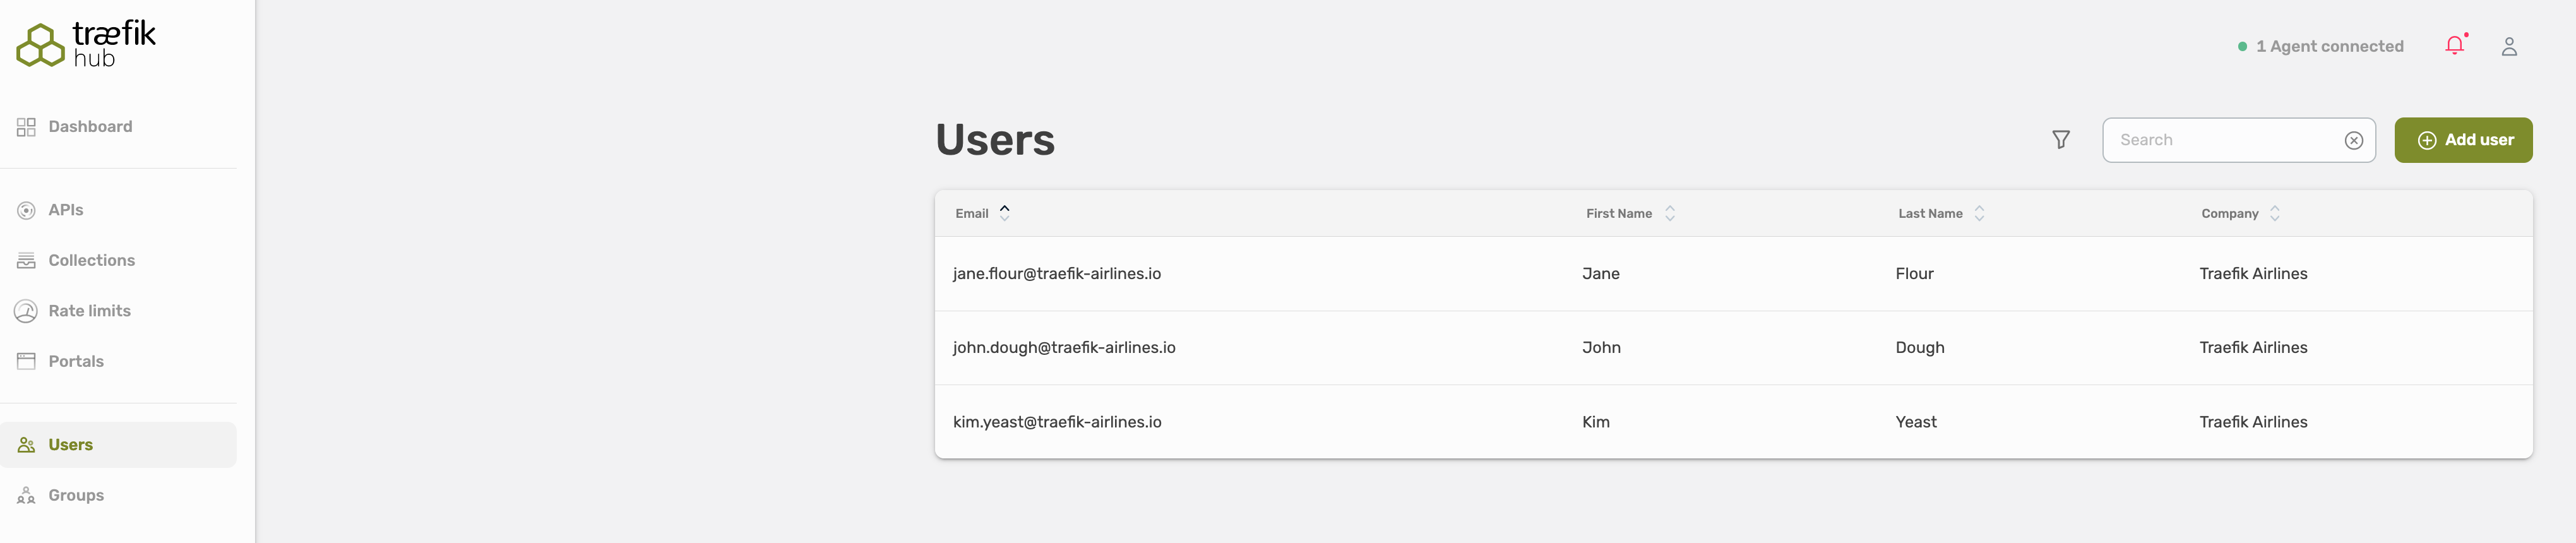Expand First Name sort arrows

click(x=1670, y=213)
